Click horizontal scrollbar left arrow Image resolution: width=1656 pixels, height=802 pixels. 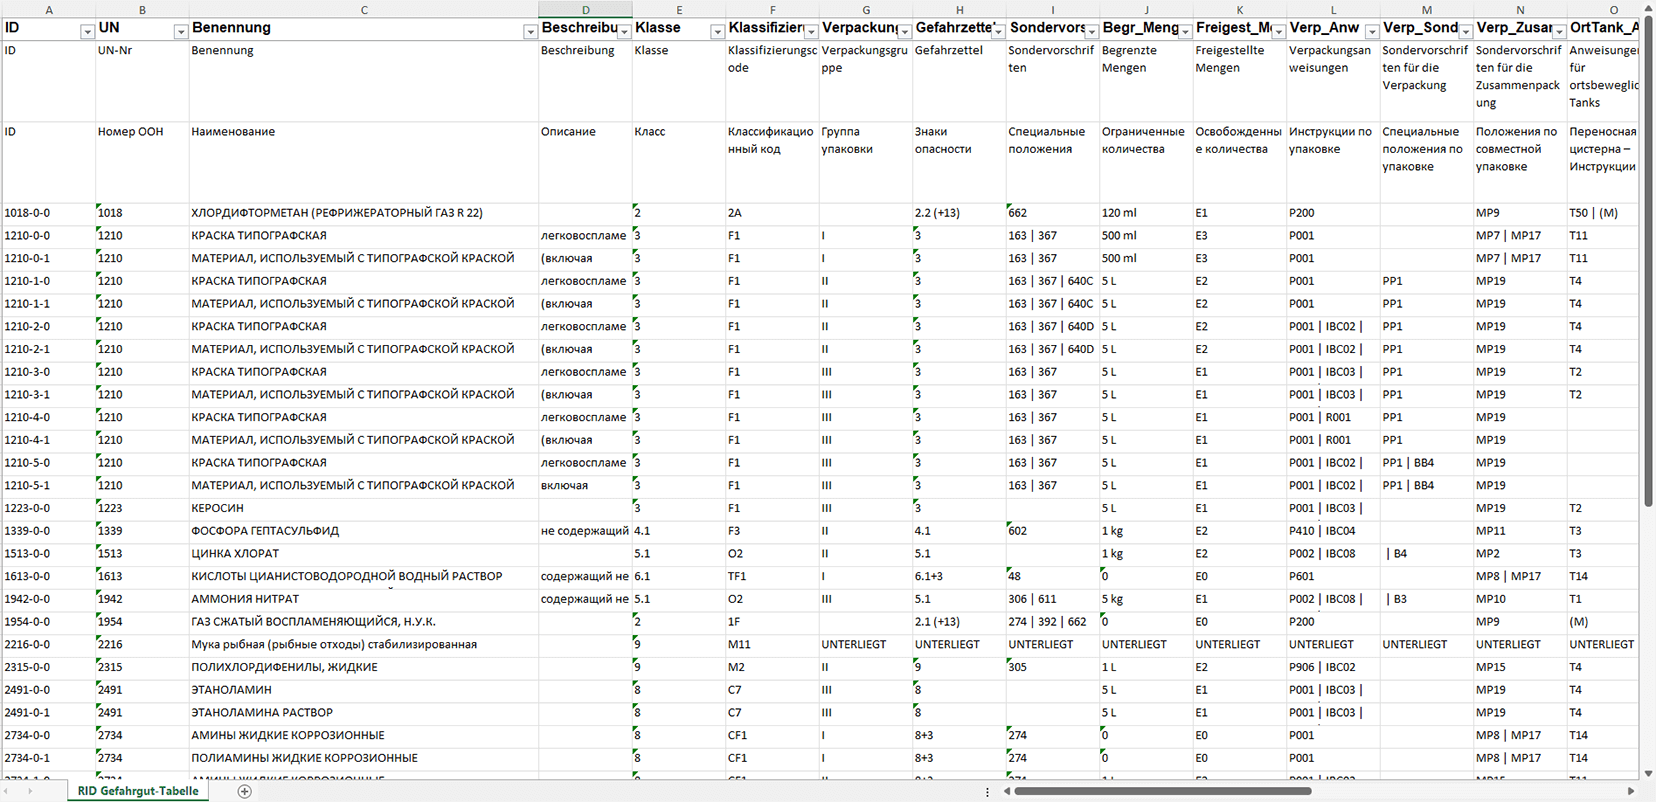point(1007,791)
